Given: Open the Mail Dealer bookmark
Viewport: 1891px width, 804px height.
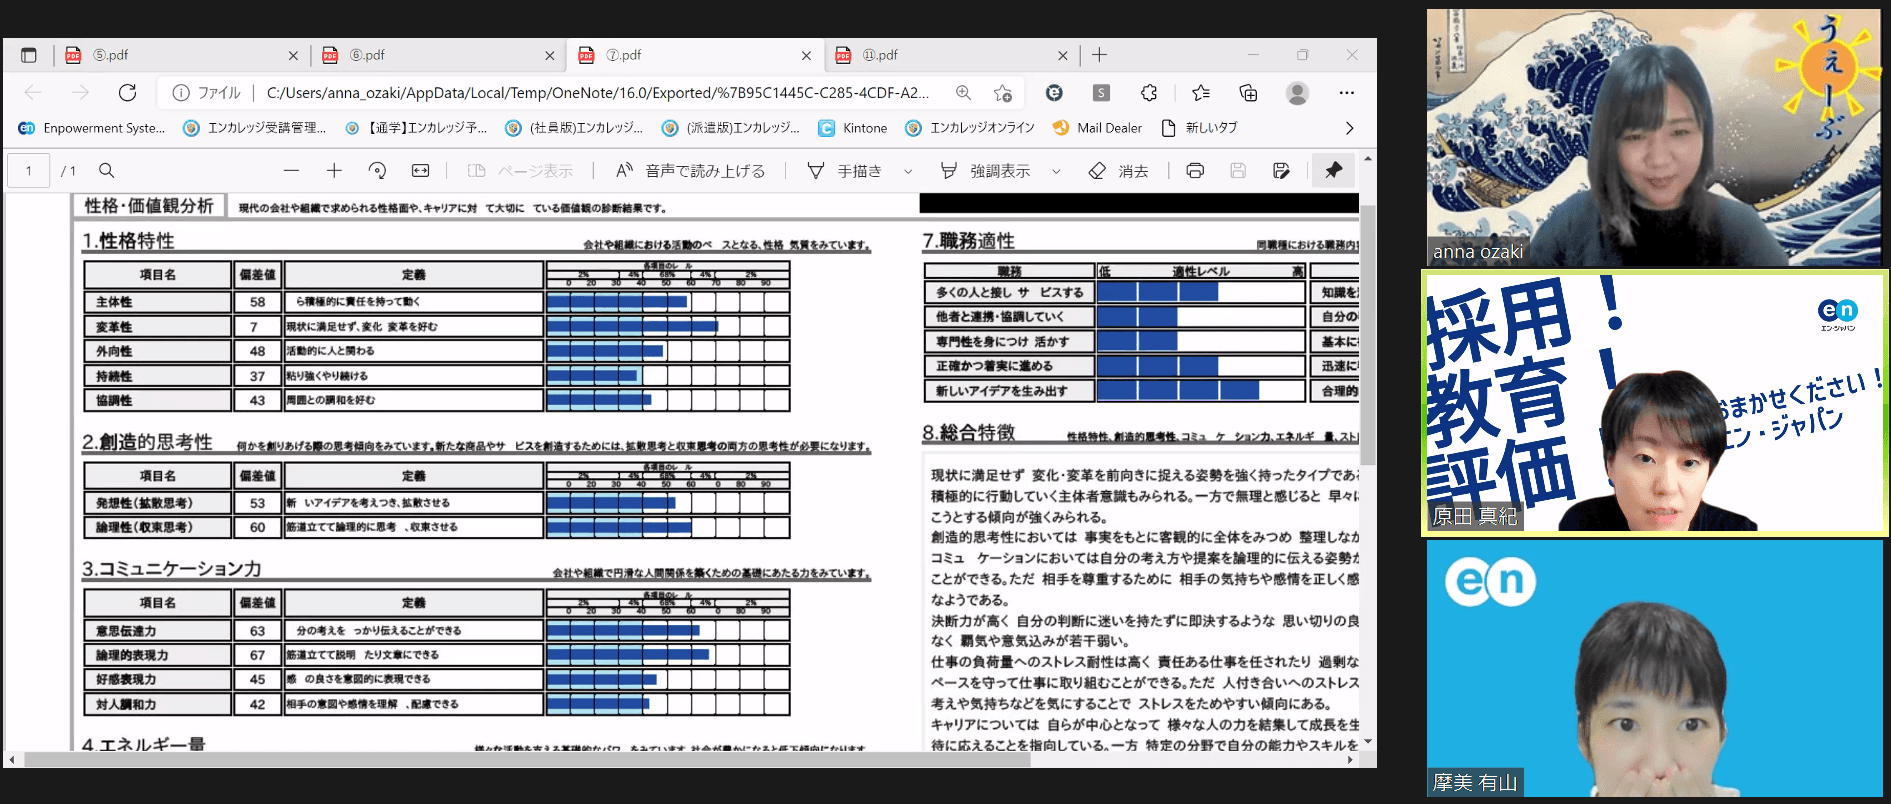Looking at the screenshot, I should click(x=1097, y=128).
